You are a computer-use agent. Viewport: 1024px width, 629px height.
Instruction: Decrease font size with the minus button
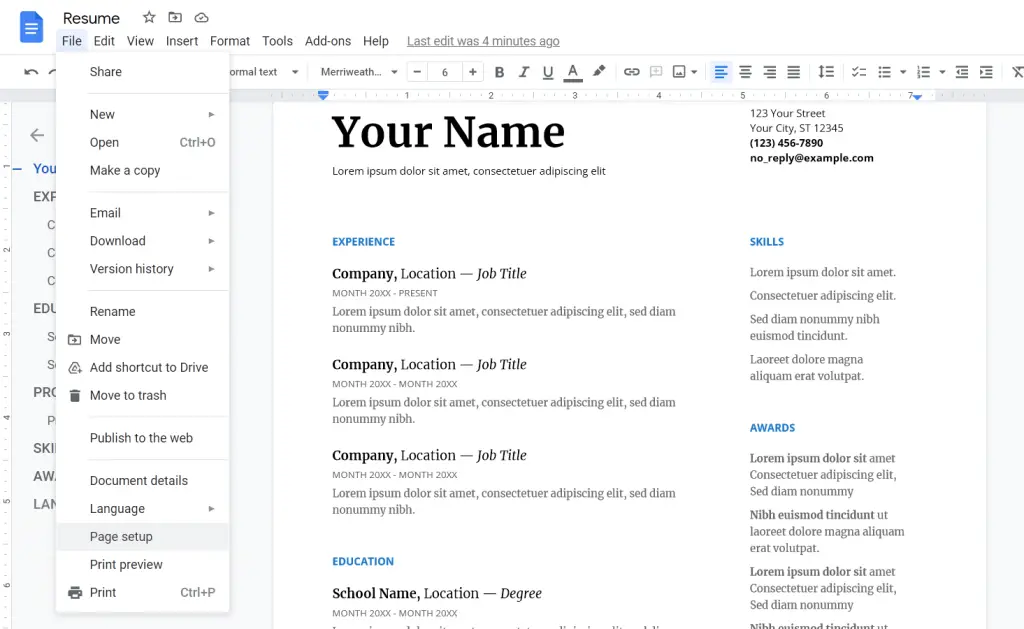click(417, 72)
